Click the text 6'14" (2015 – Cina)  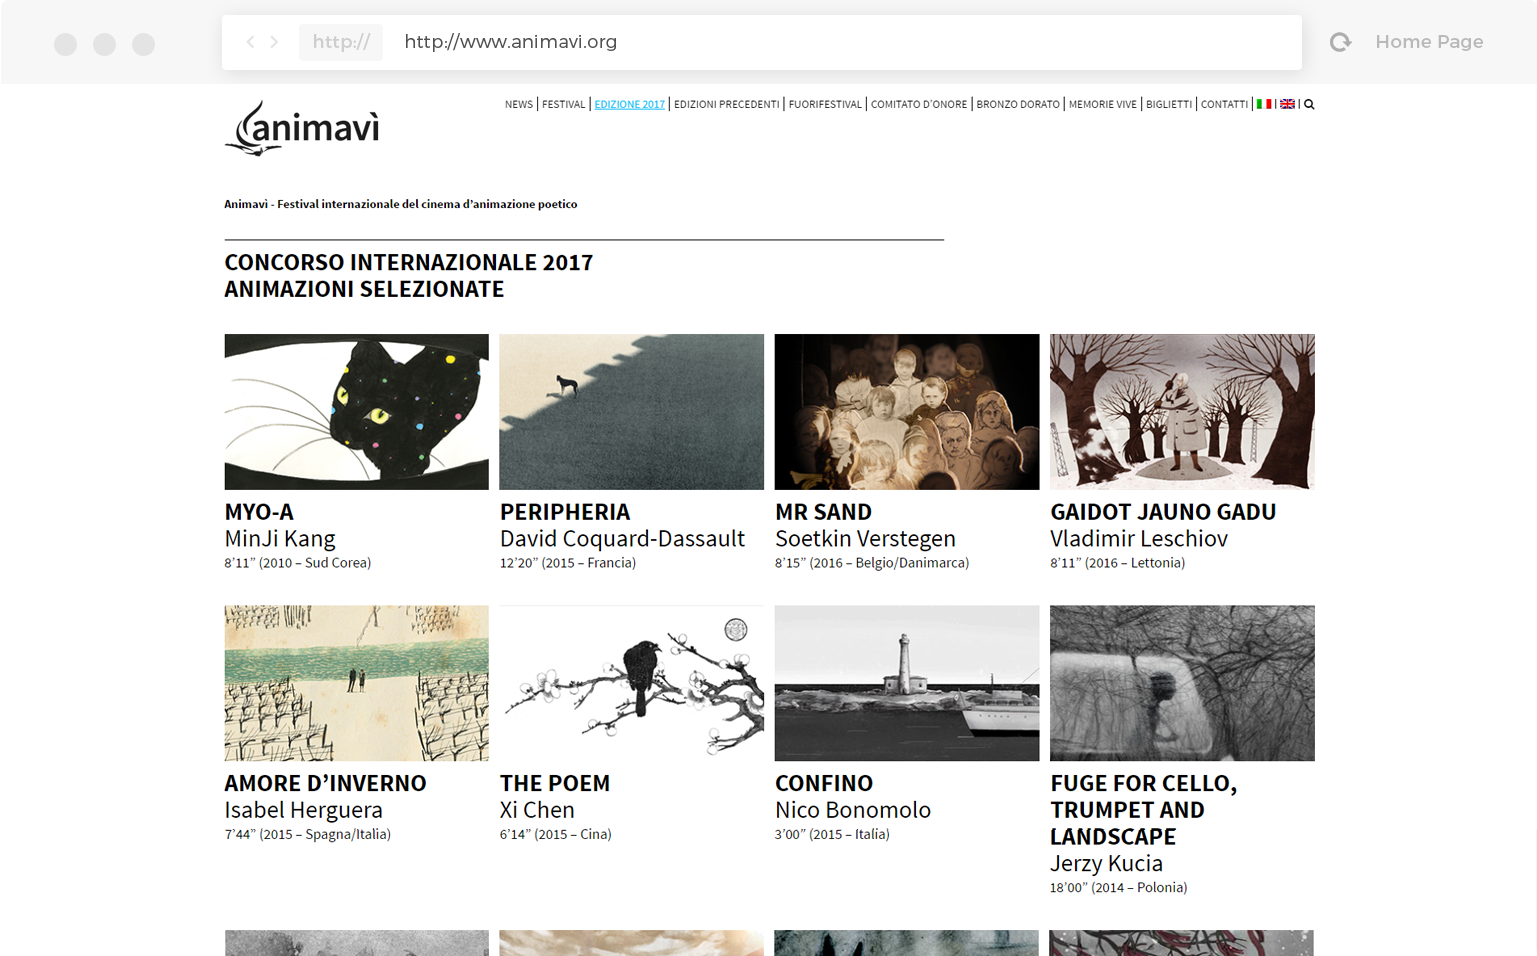pos(555,834)
